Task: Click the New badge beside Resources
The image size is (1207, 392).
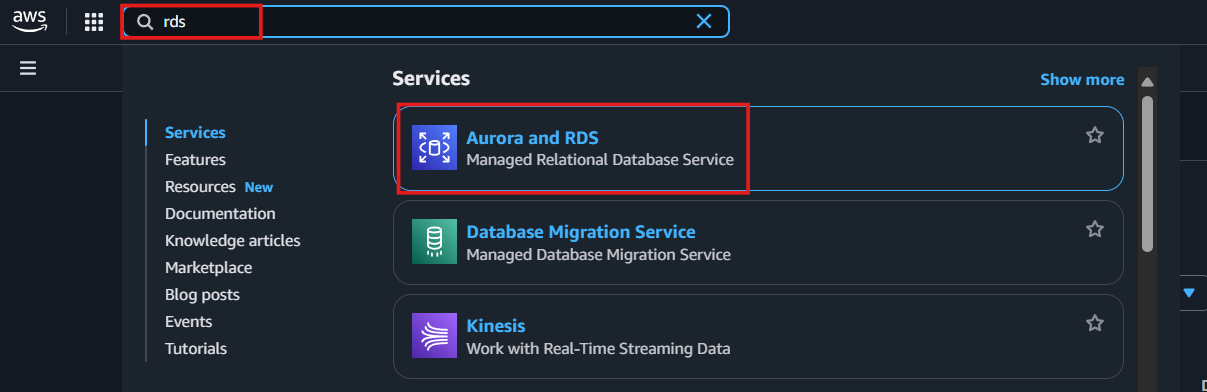Action: pyautogui.click(x=259, y=187)
